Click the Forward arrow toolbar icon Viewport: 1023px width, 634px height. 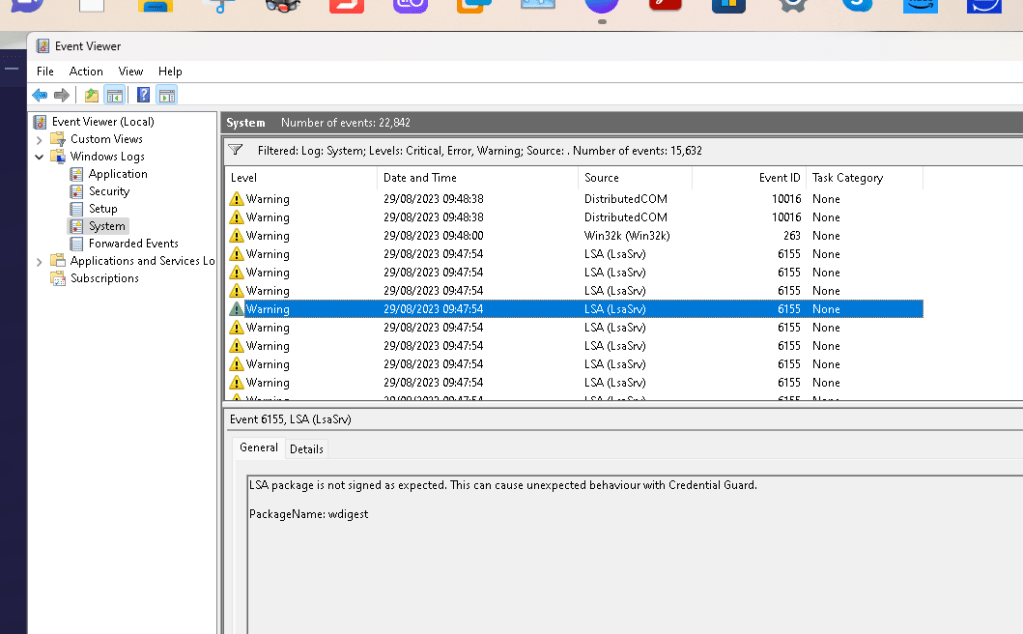click(61, 95)
